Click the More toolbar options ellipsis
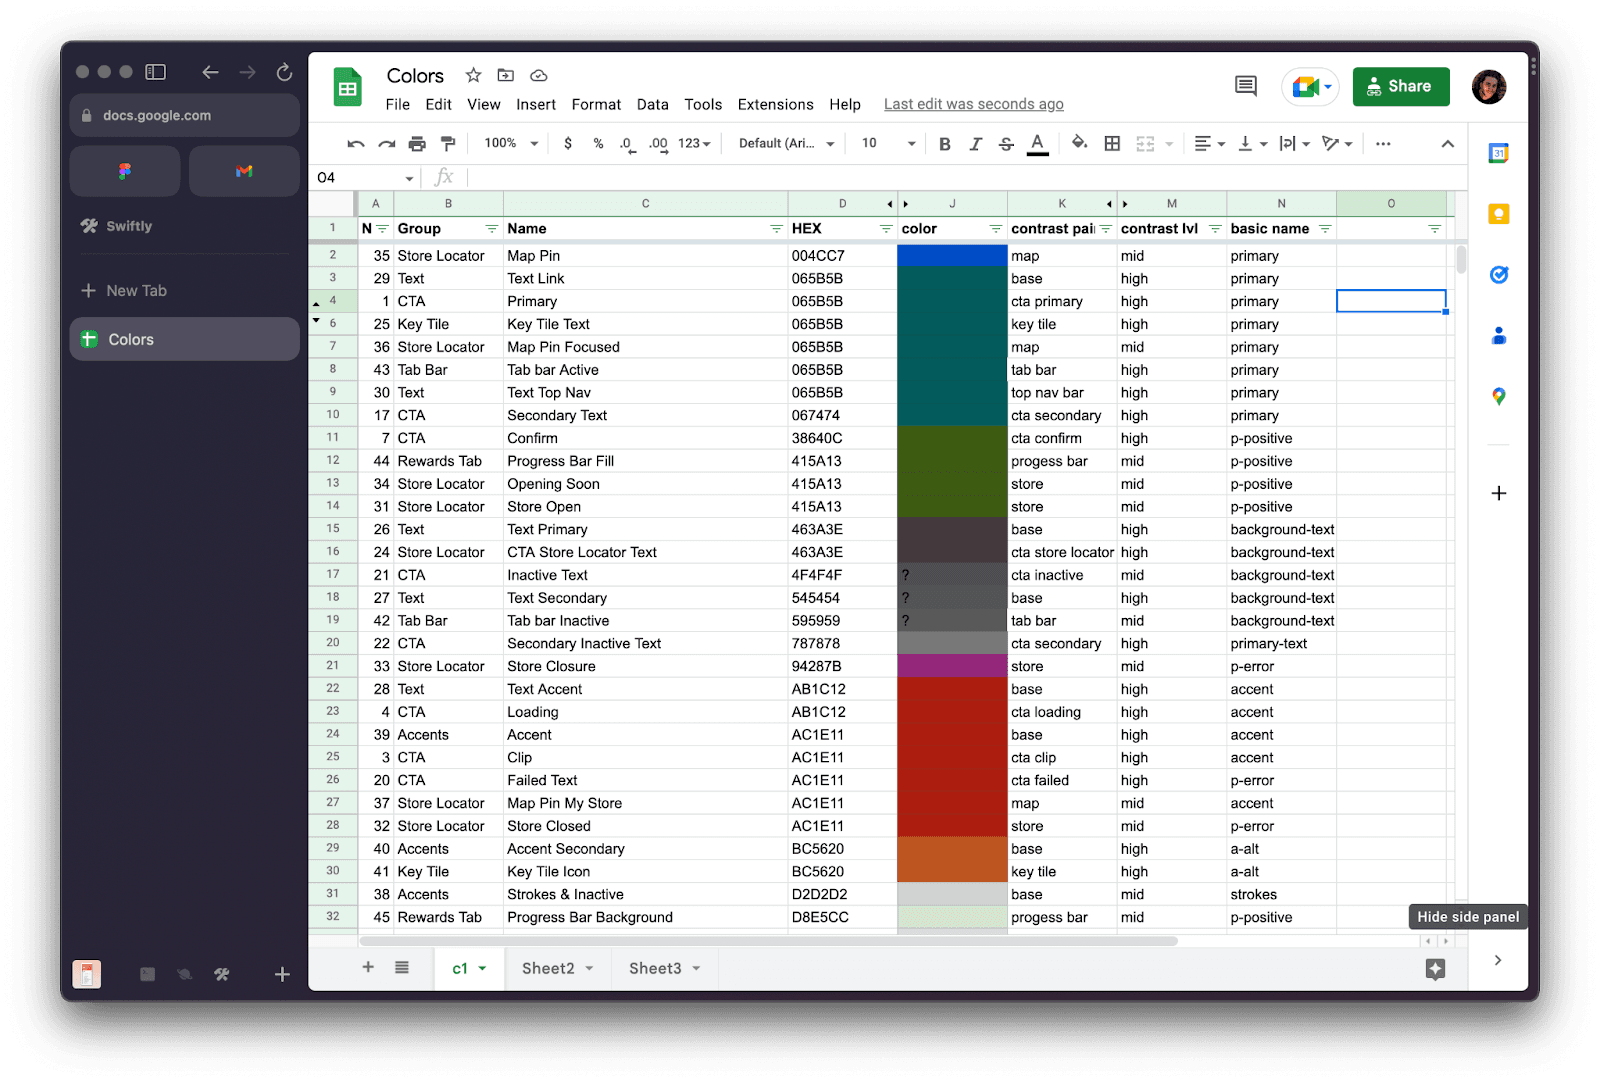This screenshot has width=1600, height=1082. (x=1383, y=144)
